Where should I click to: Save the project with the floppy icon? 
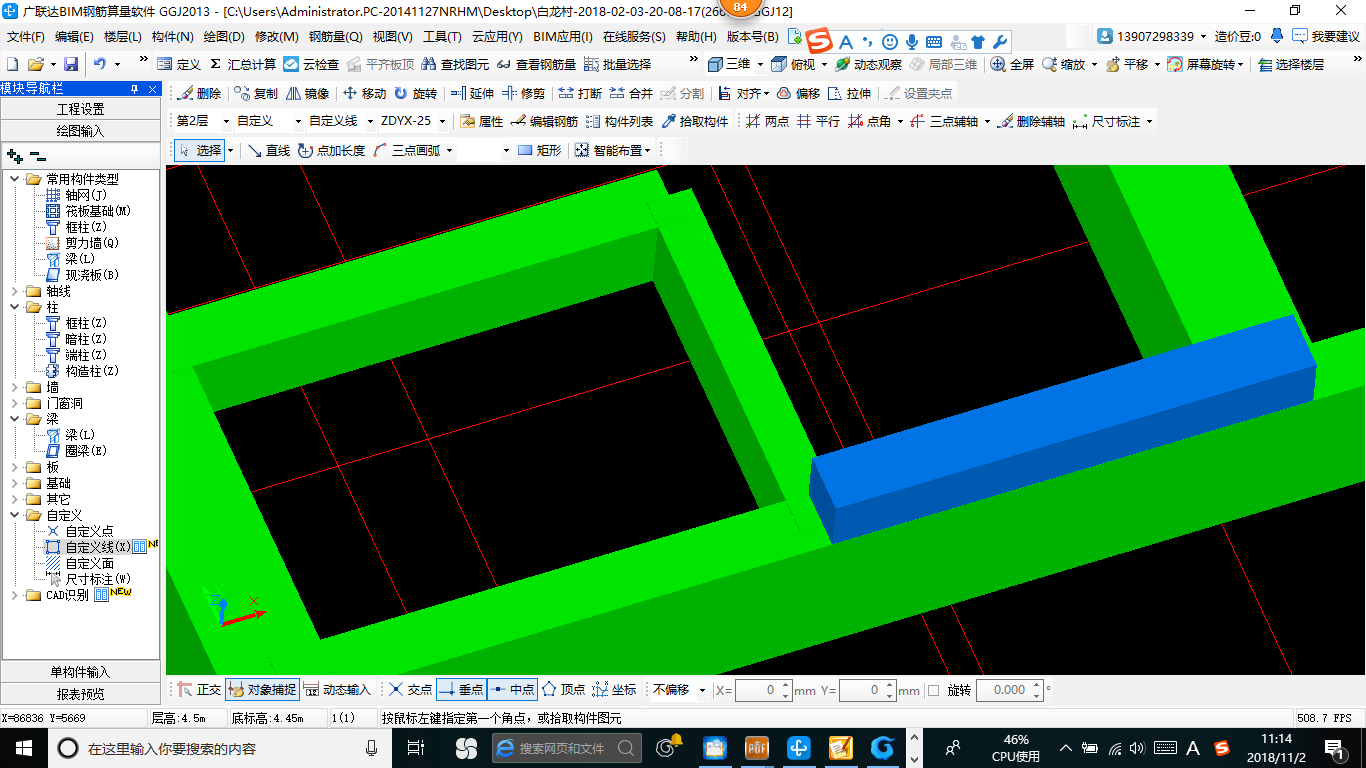[69, 64]
